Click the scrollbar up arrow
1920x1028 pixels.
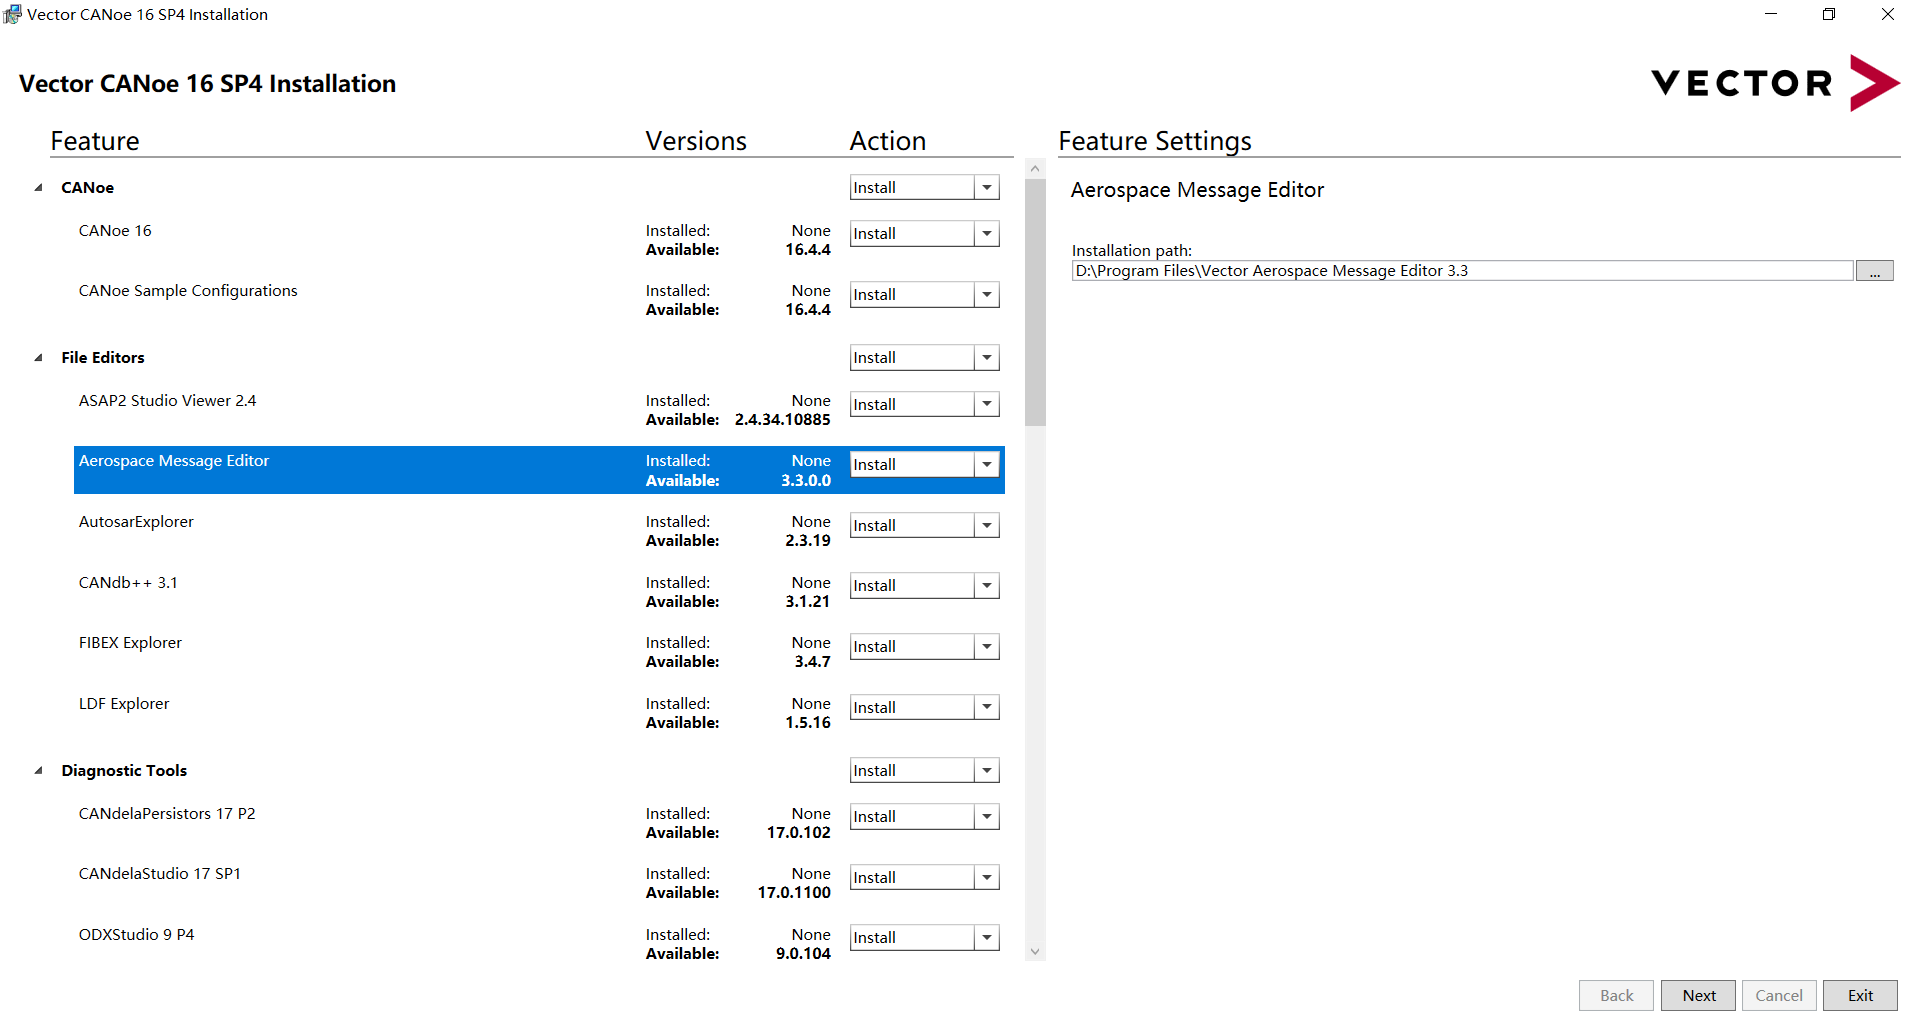[1035, 169]
